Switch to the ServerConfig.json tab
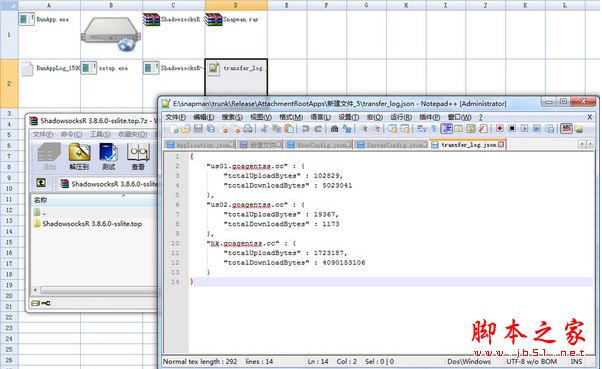 click(x=390, y=145)
